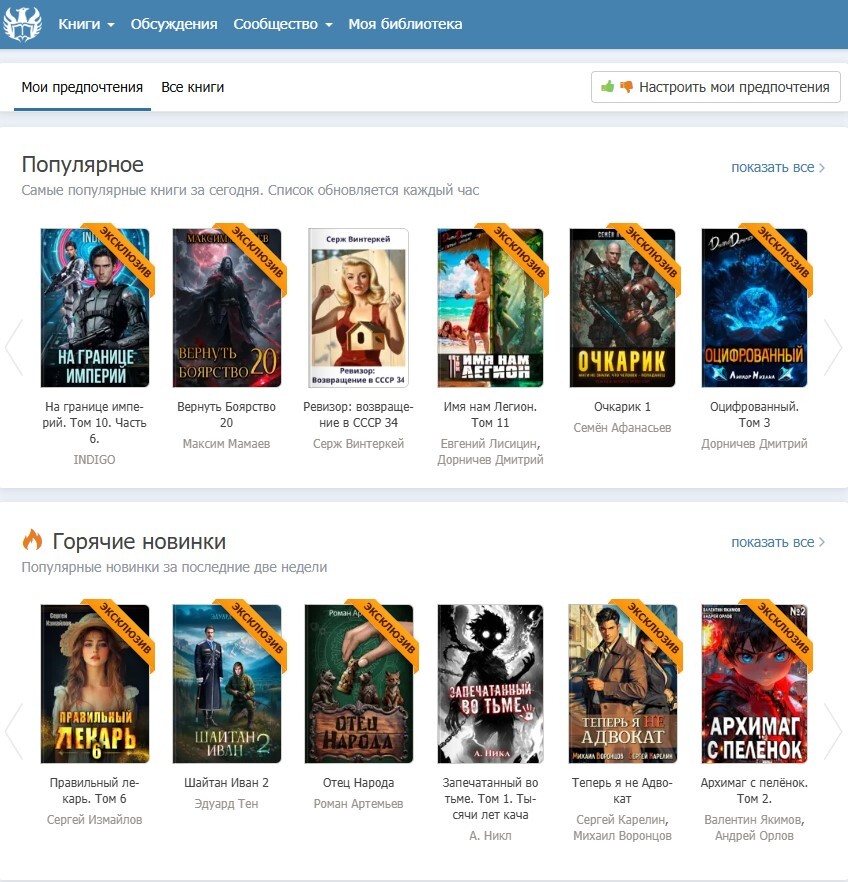The image size is (848, 882).
Task: Open Теперь я не Адвокат cover
Action: point(623,683)
